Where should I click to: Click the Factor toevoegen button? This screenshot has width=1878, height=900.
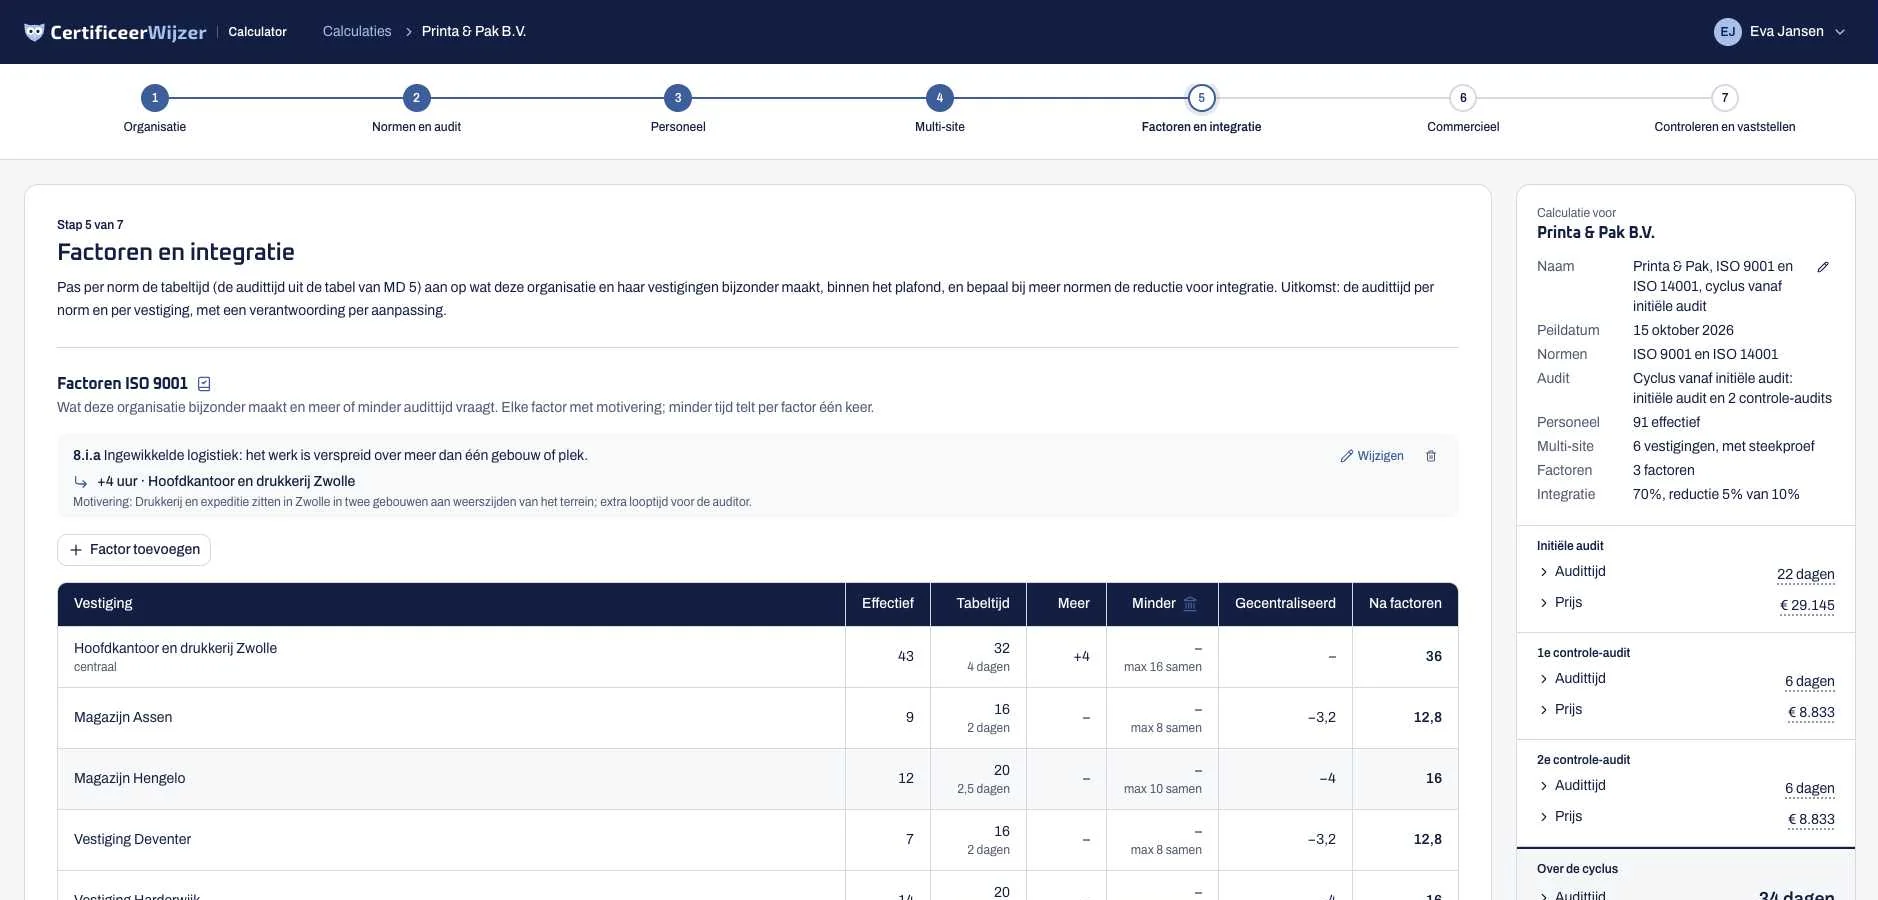tap(134, 550)
